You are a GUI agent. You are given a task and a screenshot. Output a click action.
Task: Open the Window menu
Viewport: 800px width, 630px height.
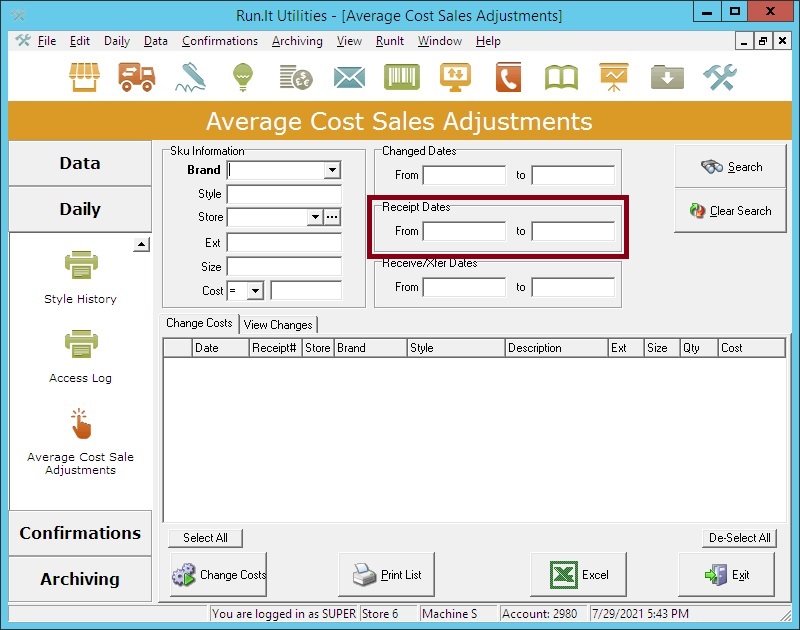(x=440, y=41)
